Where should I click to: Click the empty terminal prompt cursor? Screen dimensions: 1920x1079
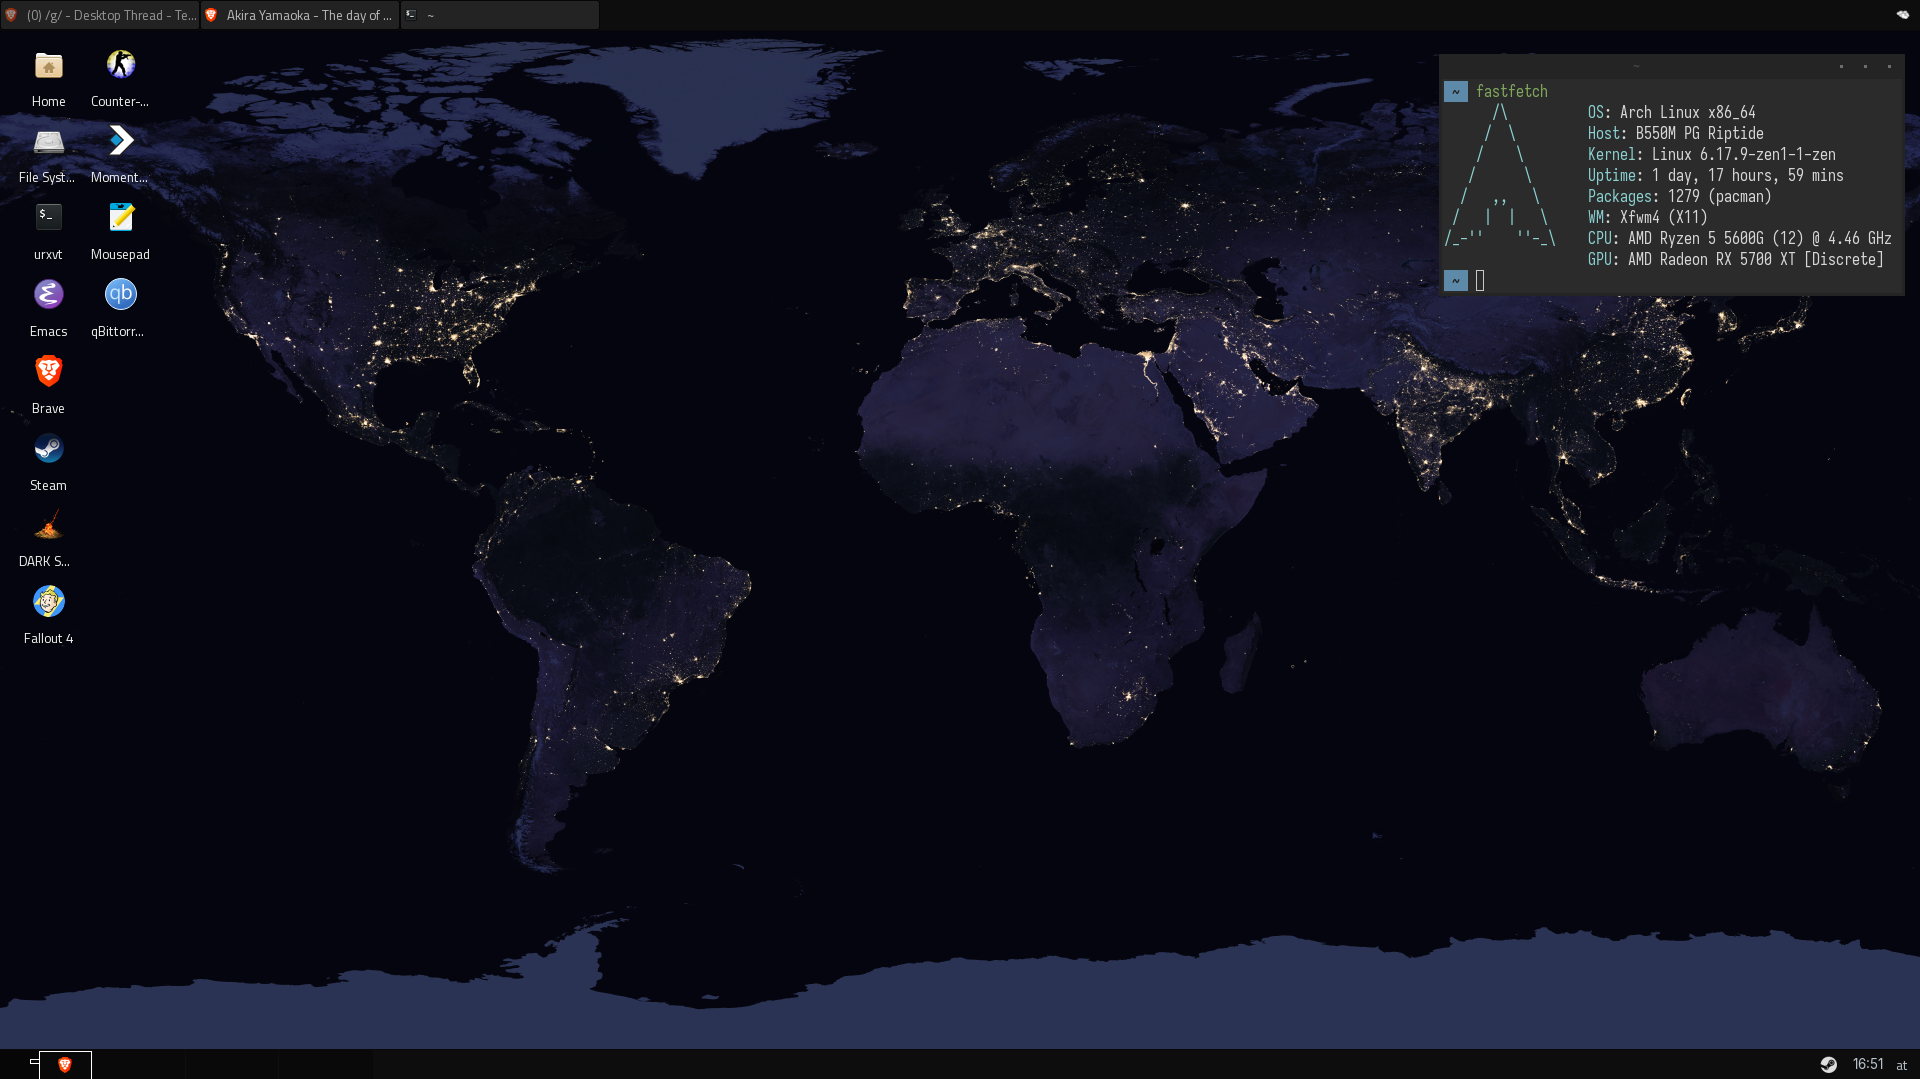(x=1480, y=281)
